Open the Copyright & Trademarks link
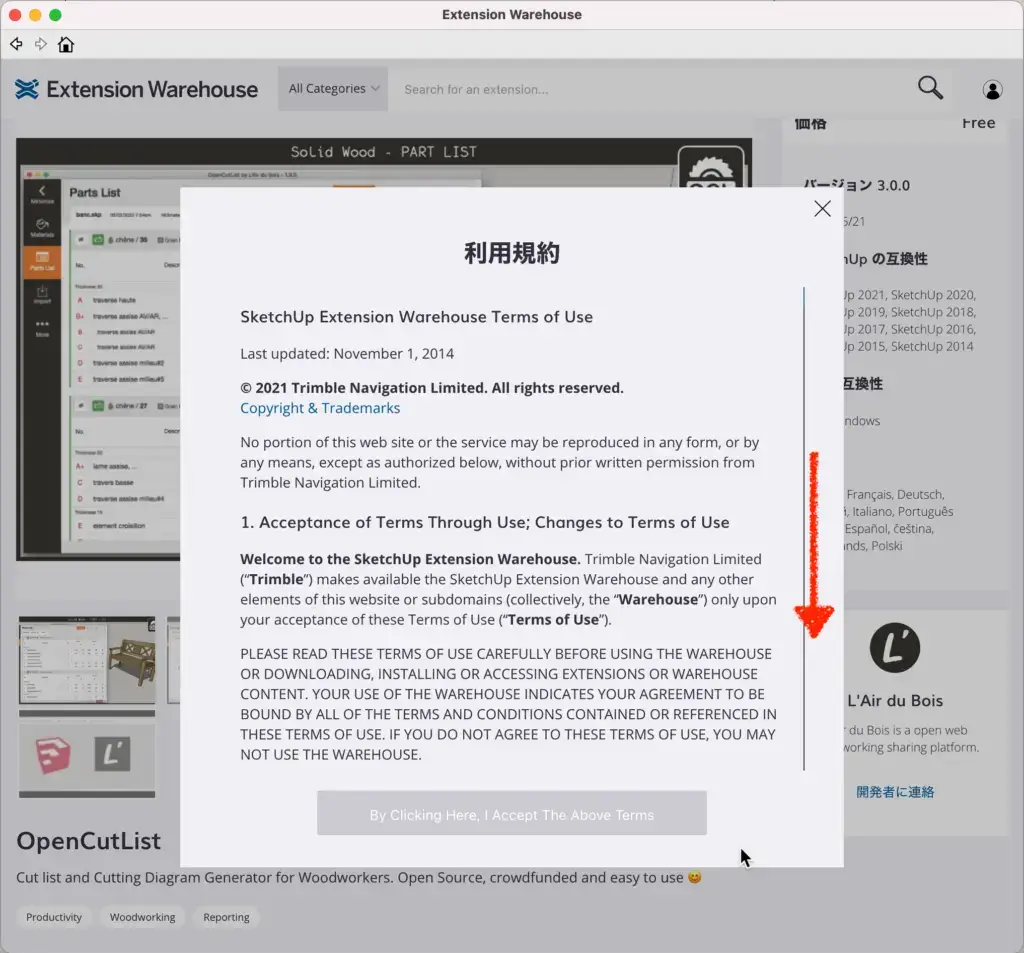The width and height of the screenshot is (1024, 953). [320, 408]
